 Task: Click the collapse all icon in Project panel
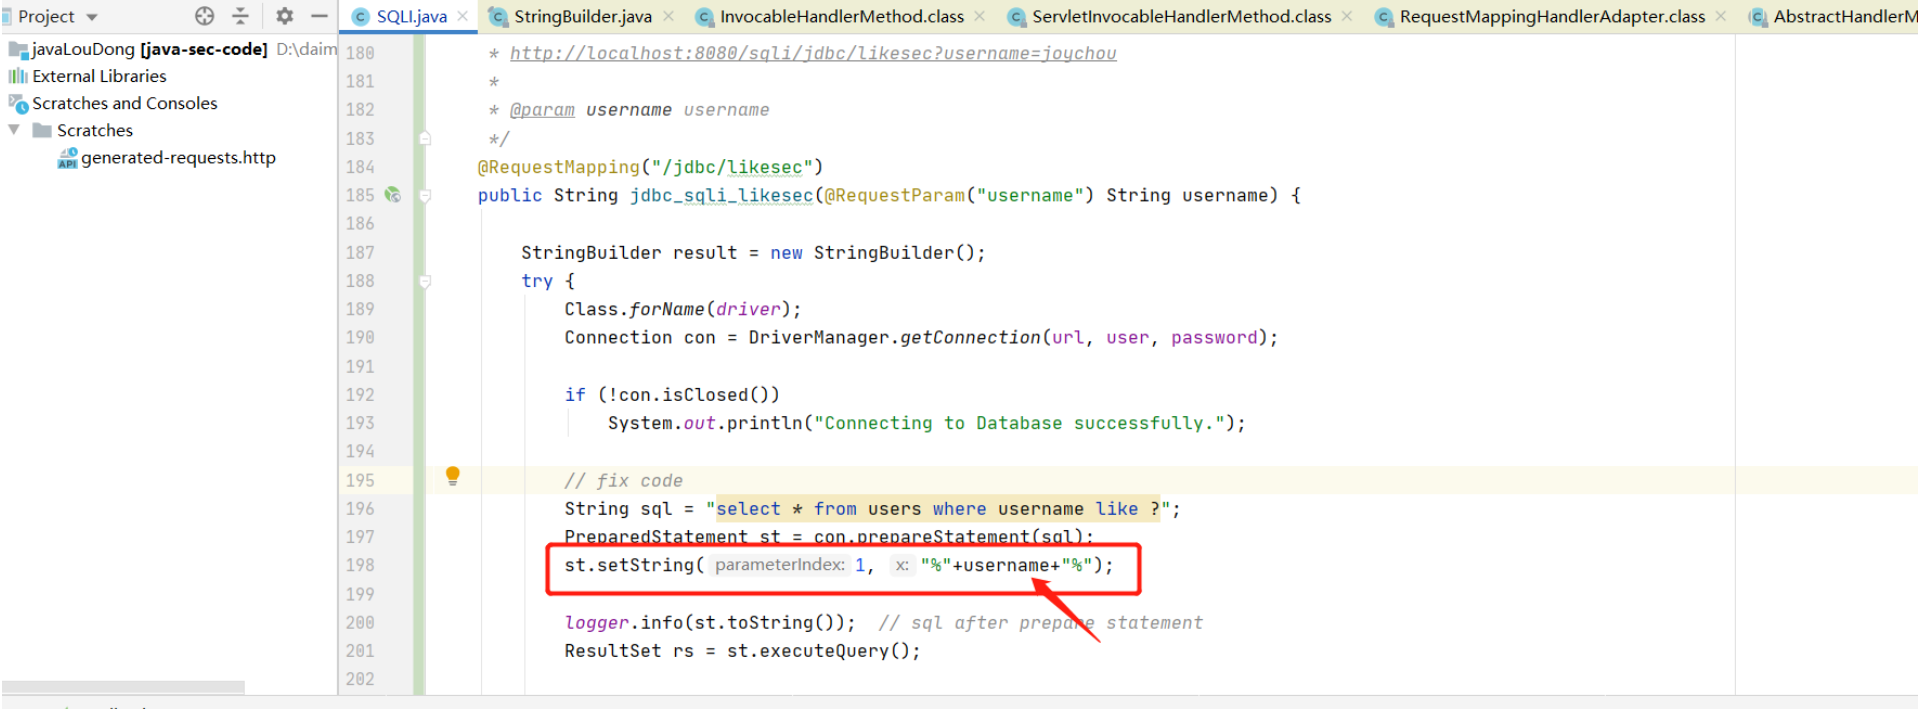[x=240, y=16]
